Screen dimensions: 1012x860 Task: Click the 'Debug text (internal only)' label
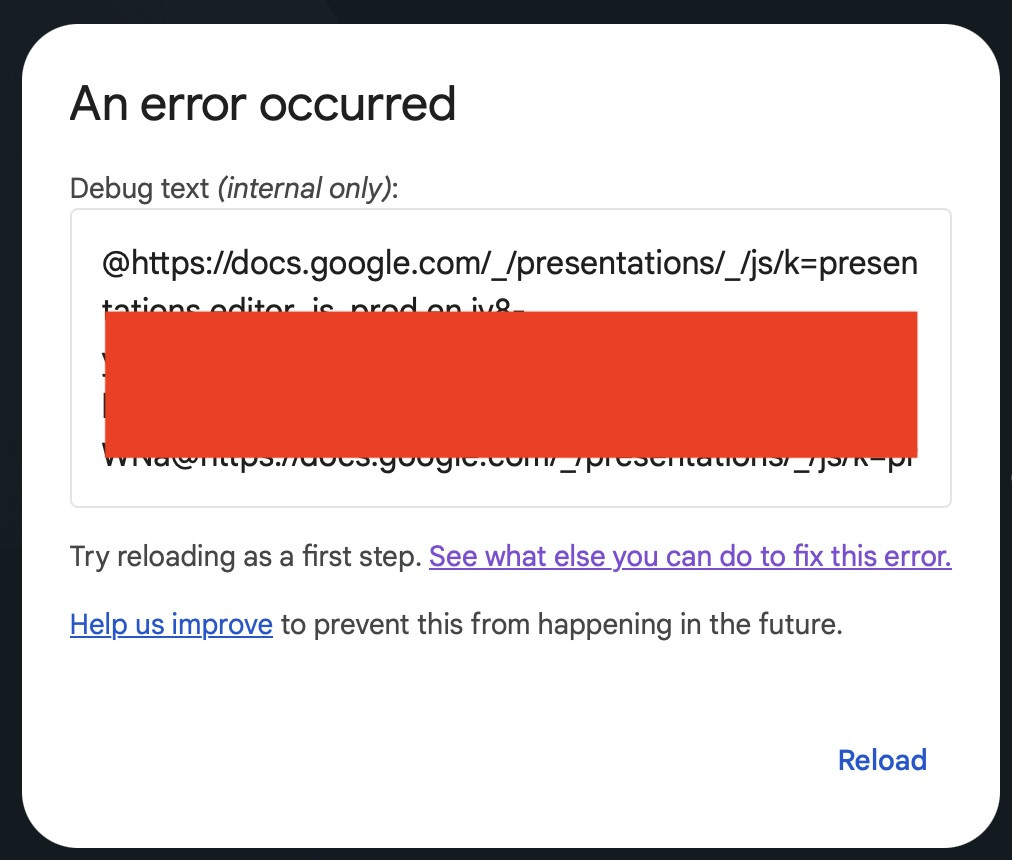230,188
